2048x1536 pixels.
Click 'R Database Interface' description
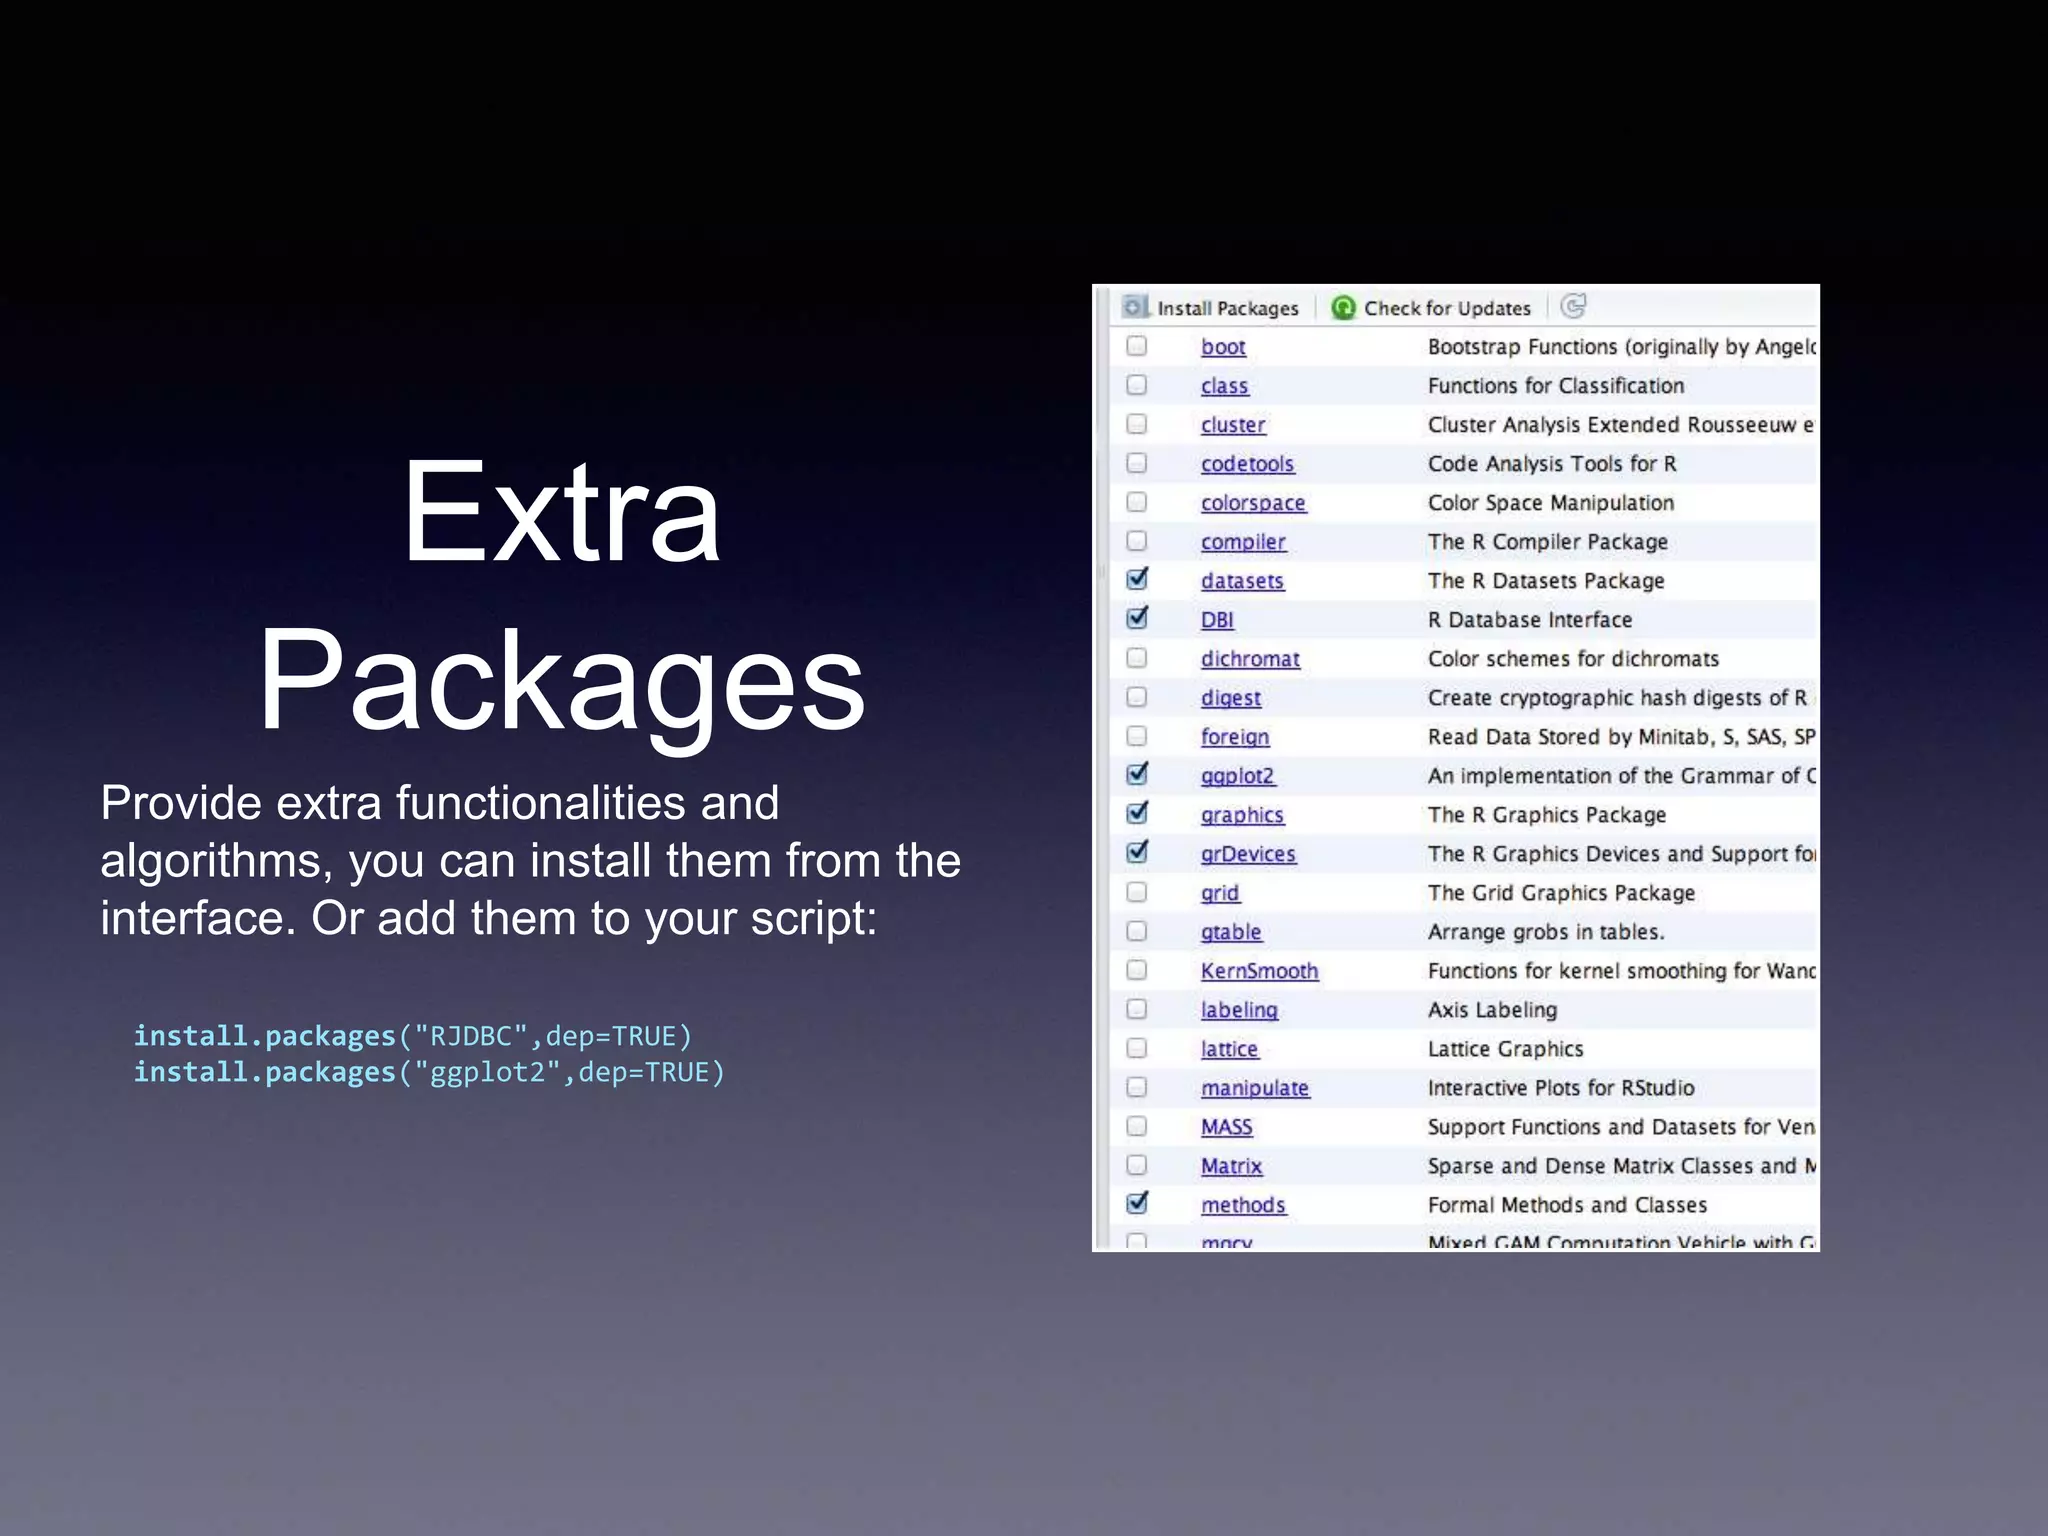pos(1530,620)
